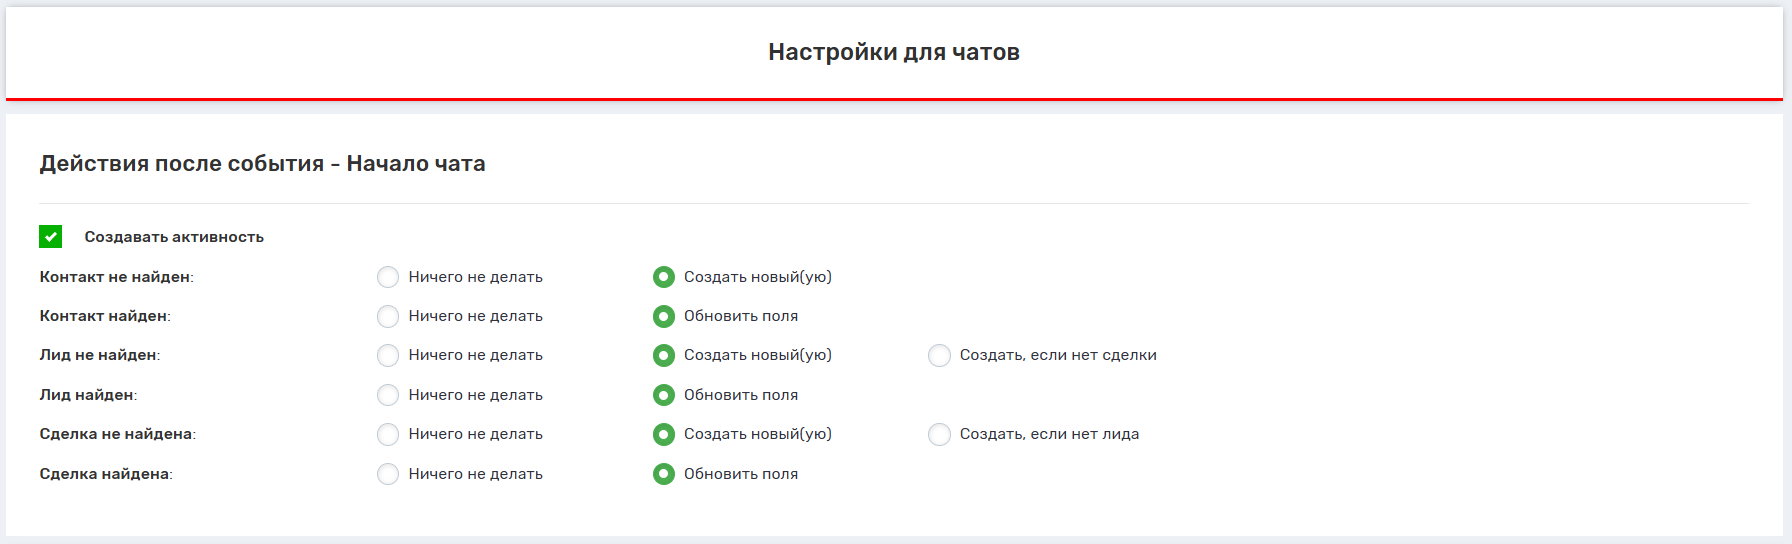Select 'Ничего не делать' for Лид не найден

tap(388, 355)
